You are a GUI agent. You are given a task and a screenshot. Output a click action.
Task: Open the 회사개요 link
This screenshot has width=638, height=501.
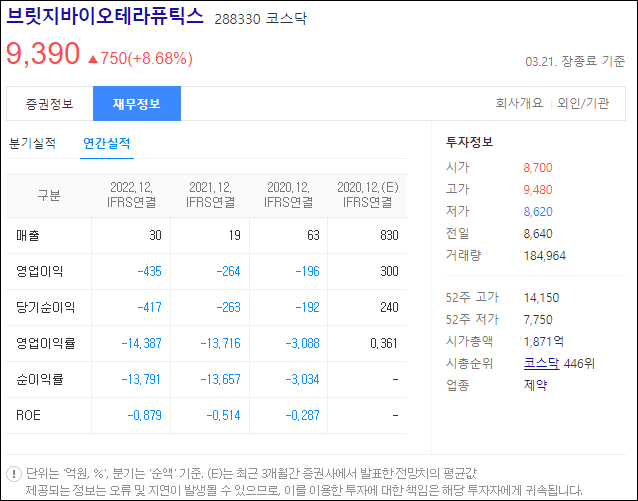519,103
